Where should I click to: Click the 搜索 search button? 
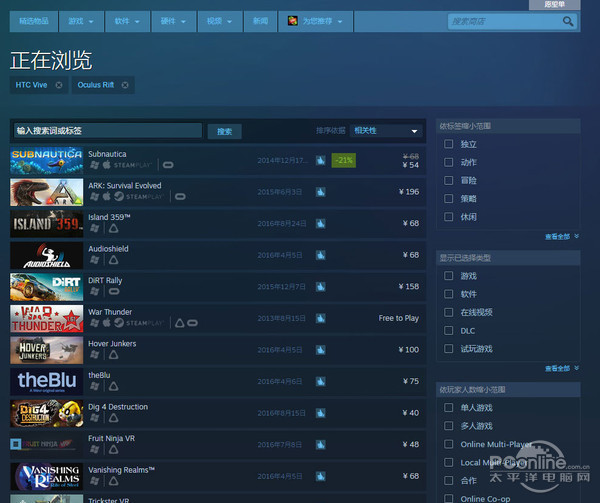tap(225, 132)
